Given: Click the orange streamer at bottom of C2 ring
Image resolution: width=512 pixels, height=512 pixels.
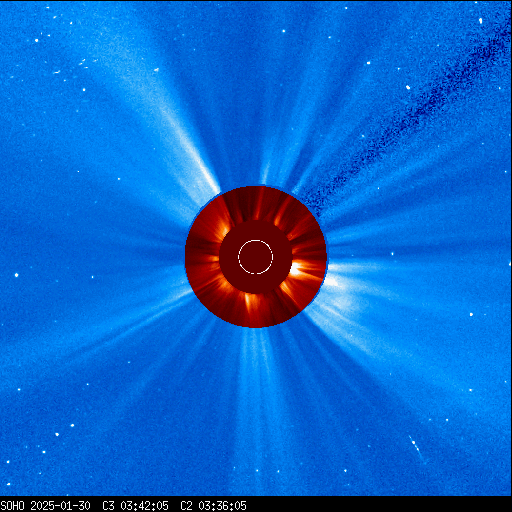Looking at the screenshot, I should click(x=251, y=301).
